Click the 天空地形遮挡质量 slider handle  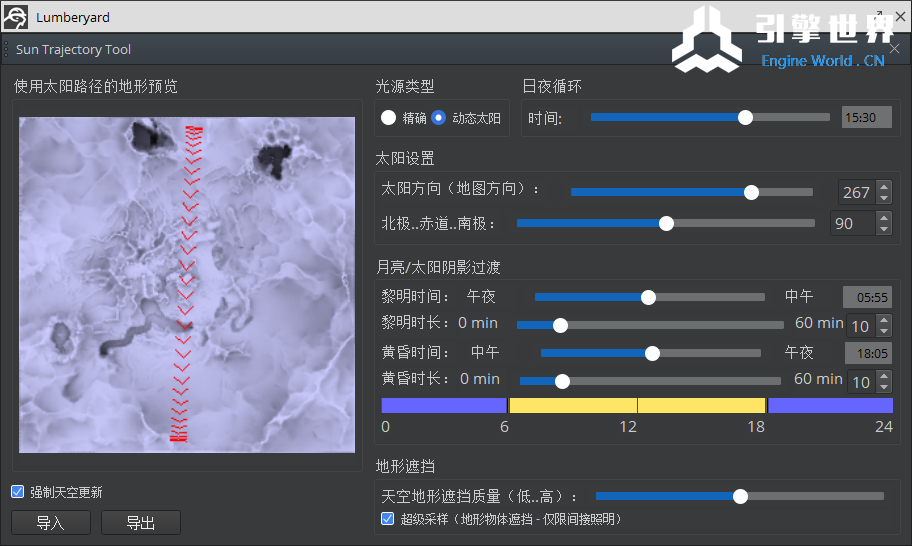tap(740, 496)
